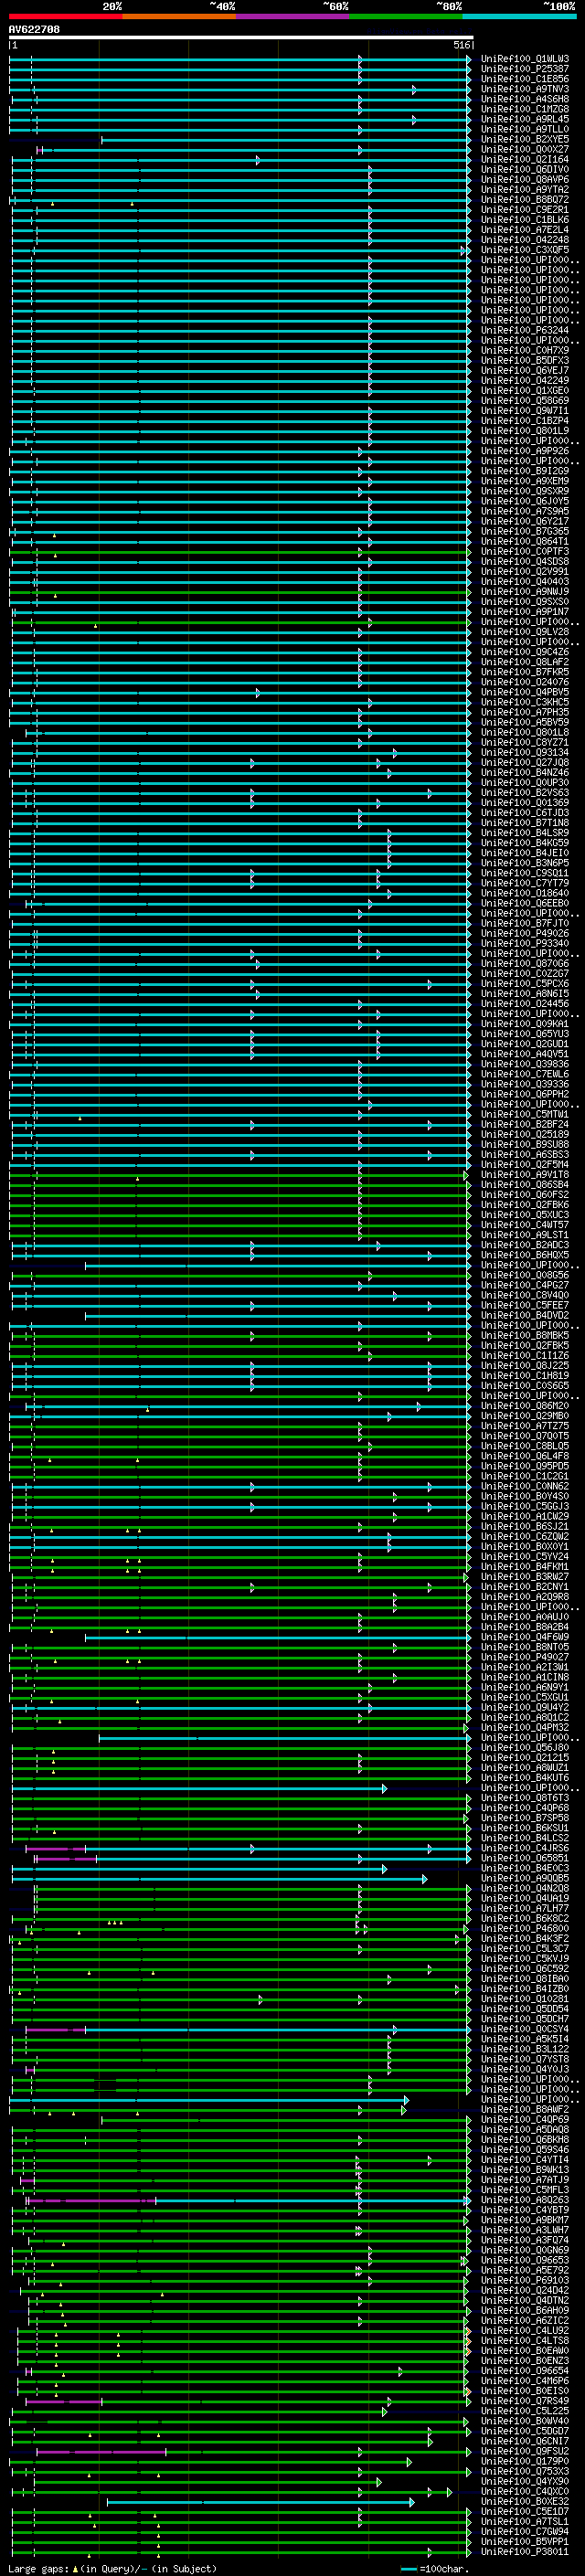Click the UniRef100_Q6PPH2 hit label

[x=525, y=1093]
